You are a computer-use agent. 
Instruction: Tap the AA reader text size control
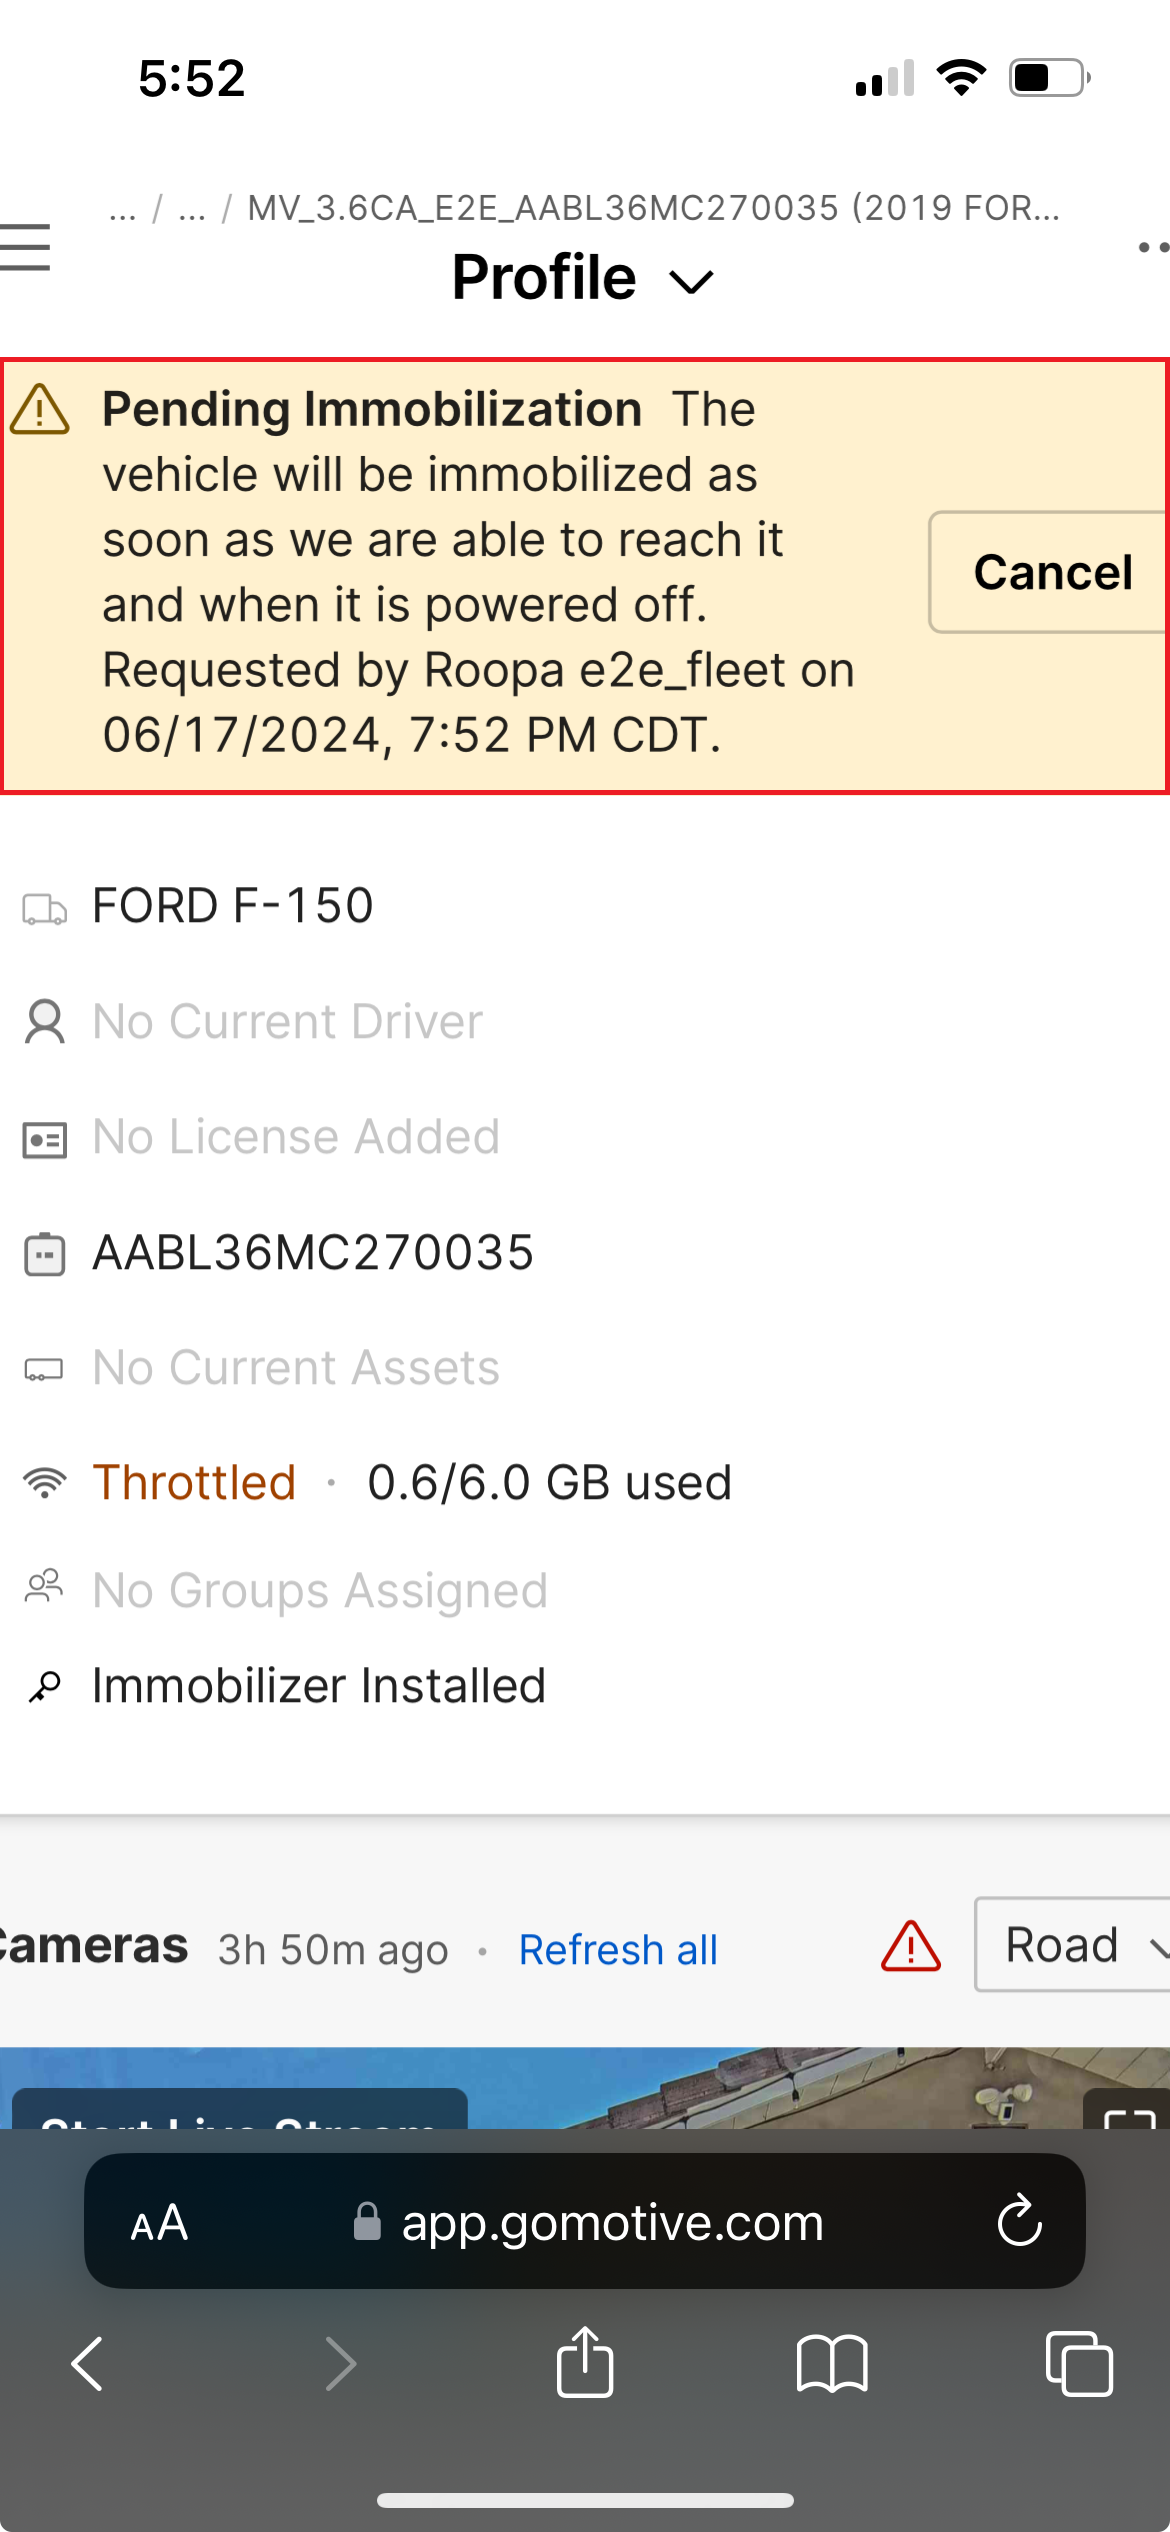[x=159, y=2223]
